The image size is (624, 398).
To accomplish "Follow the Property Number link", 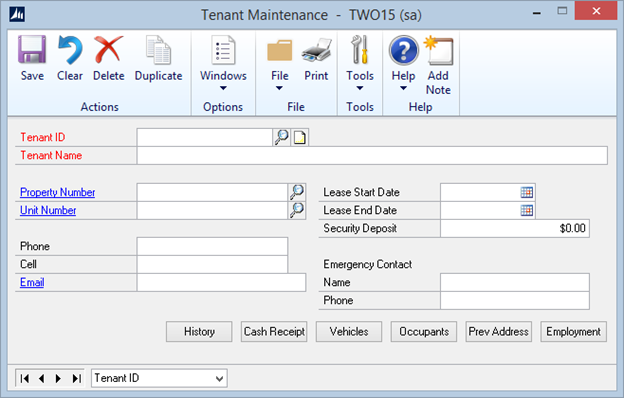I will [x=58, y=192].
